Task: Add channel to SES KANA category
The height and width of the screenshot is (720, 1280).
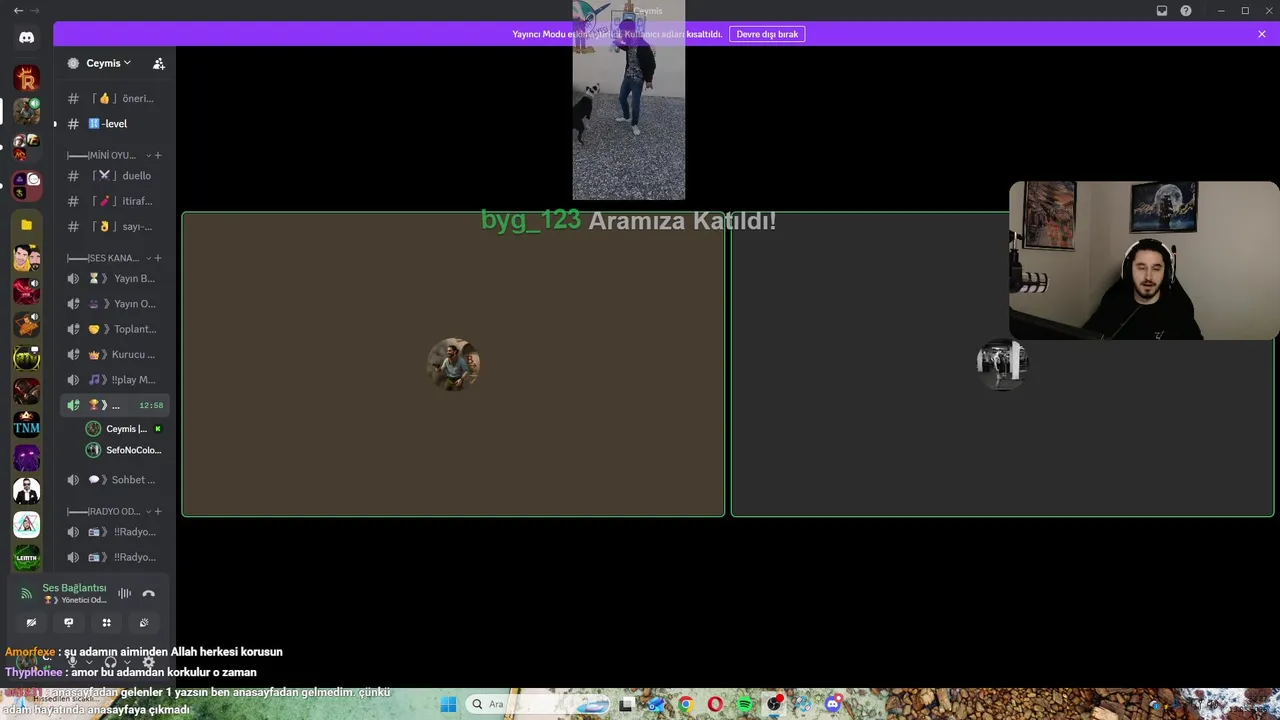Action: 158,258
